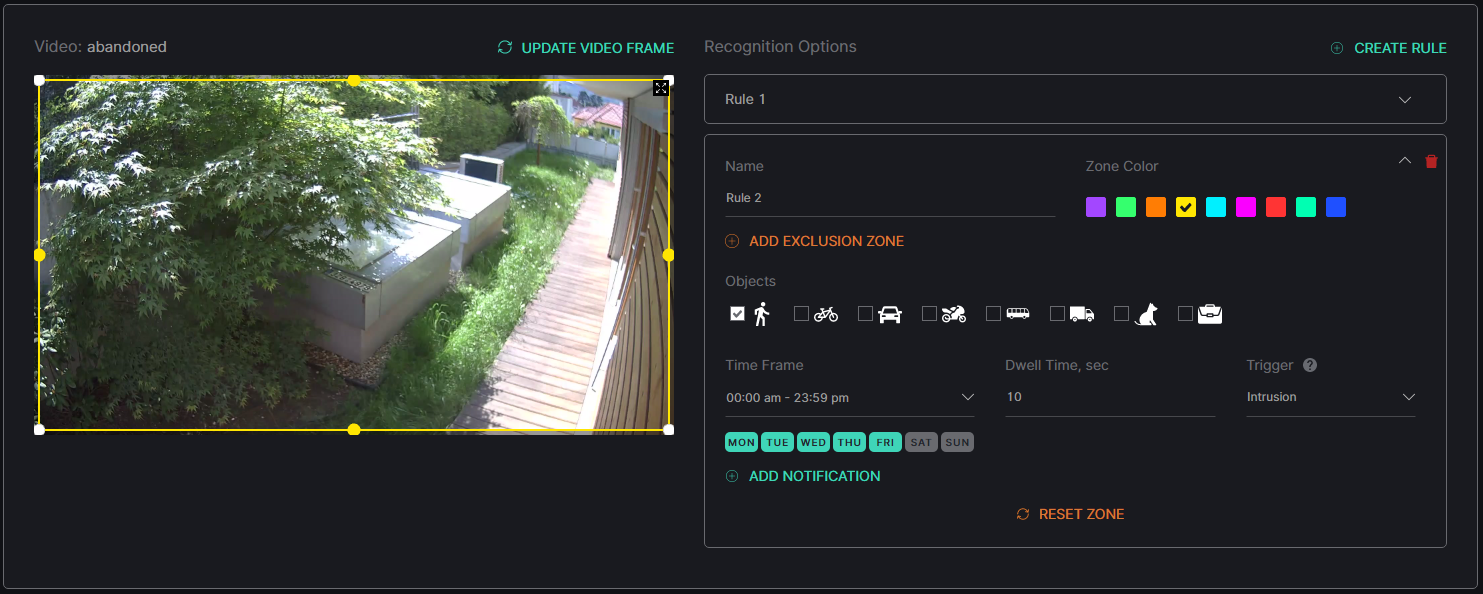Viewport: 1483px width, 594px height.
Task: Toggle the FRI day chip
Action: pos(886,442)
